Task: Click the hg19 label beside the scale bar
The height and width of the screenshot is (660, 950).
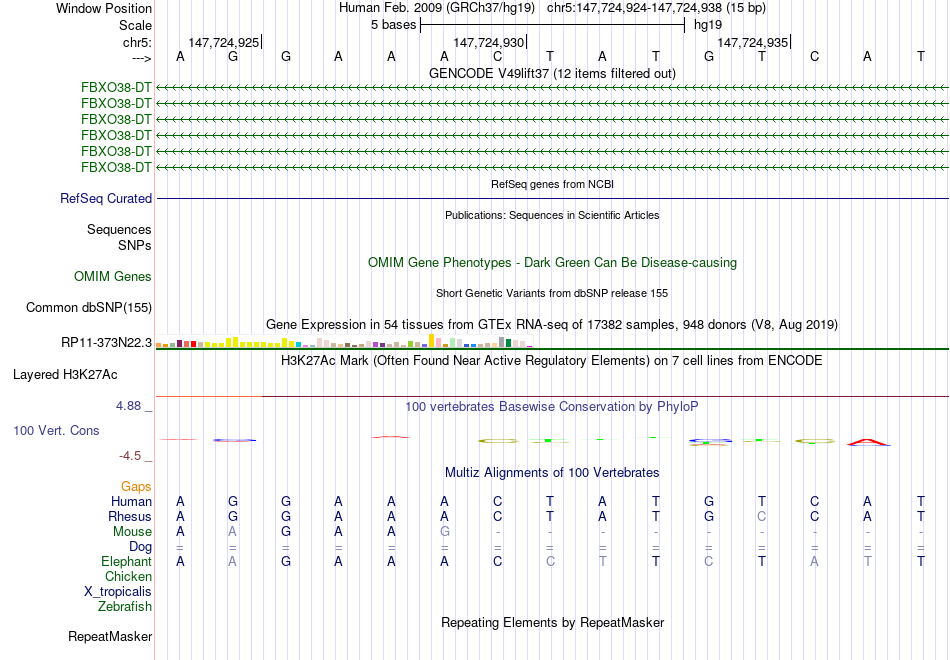Action: (708, 25)
